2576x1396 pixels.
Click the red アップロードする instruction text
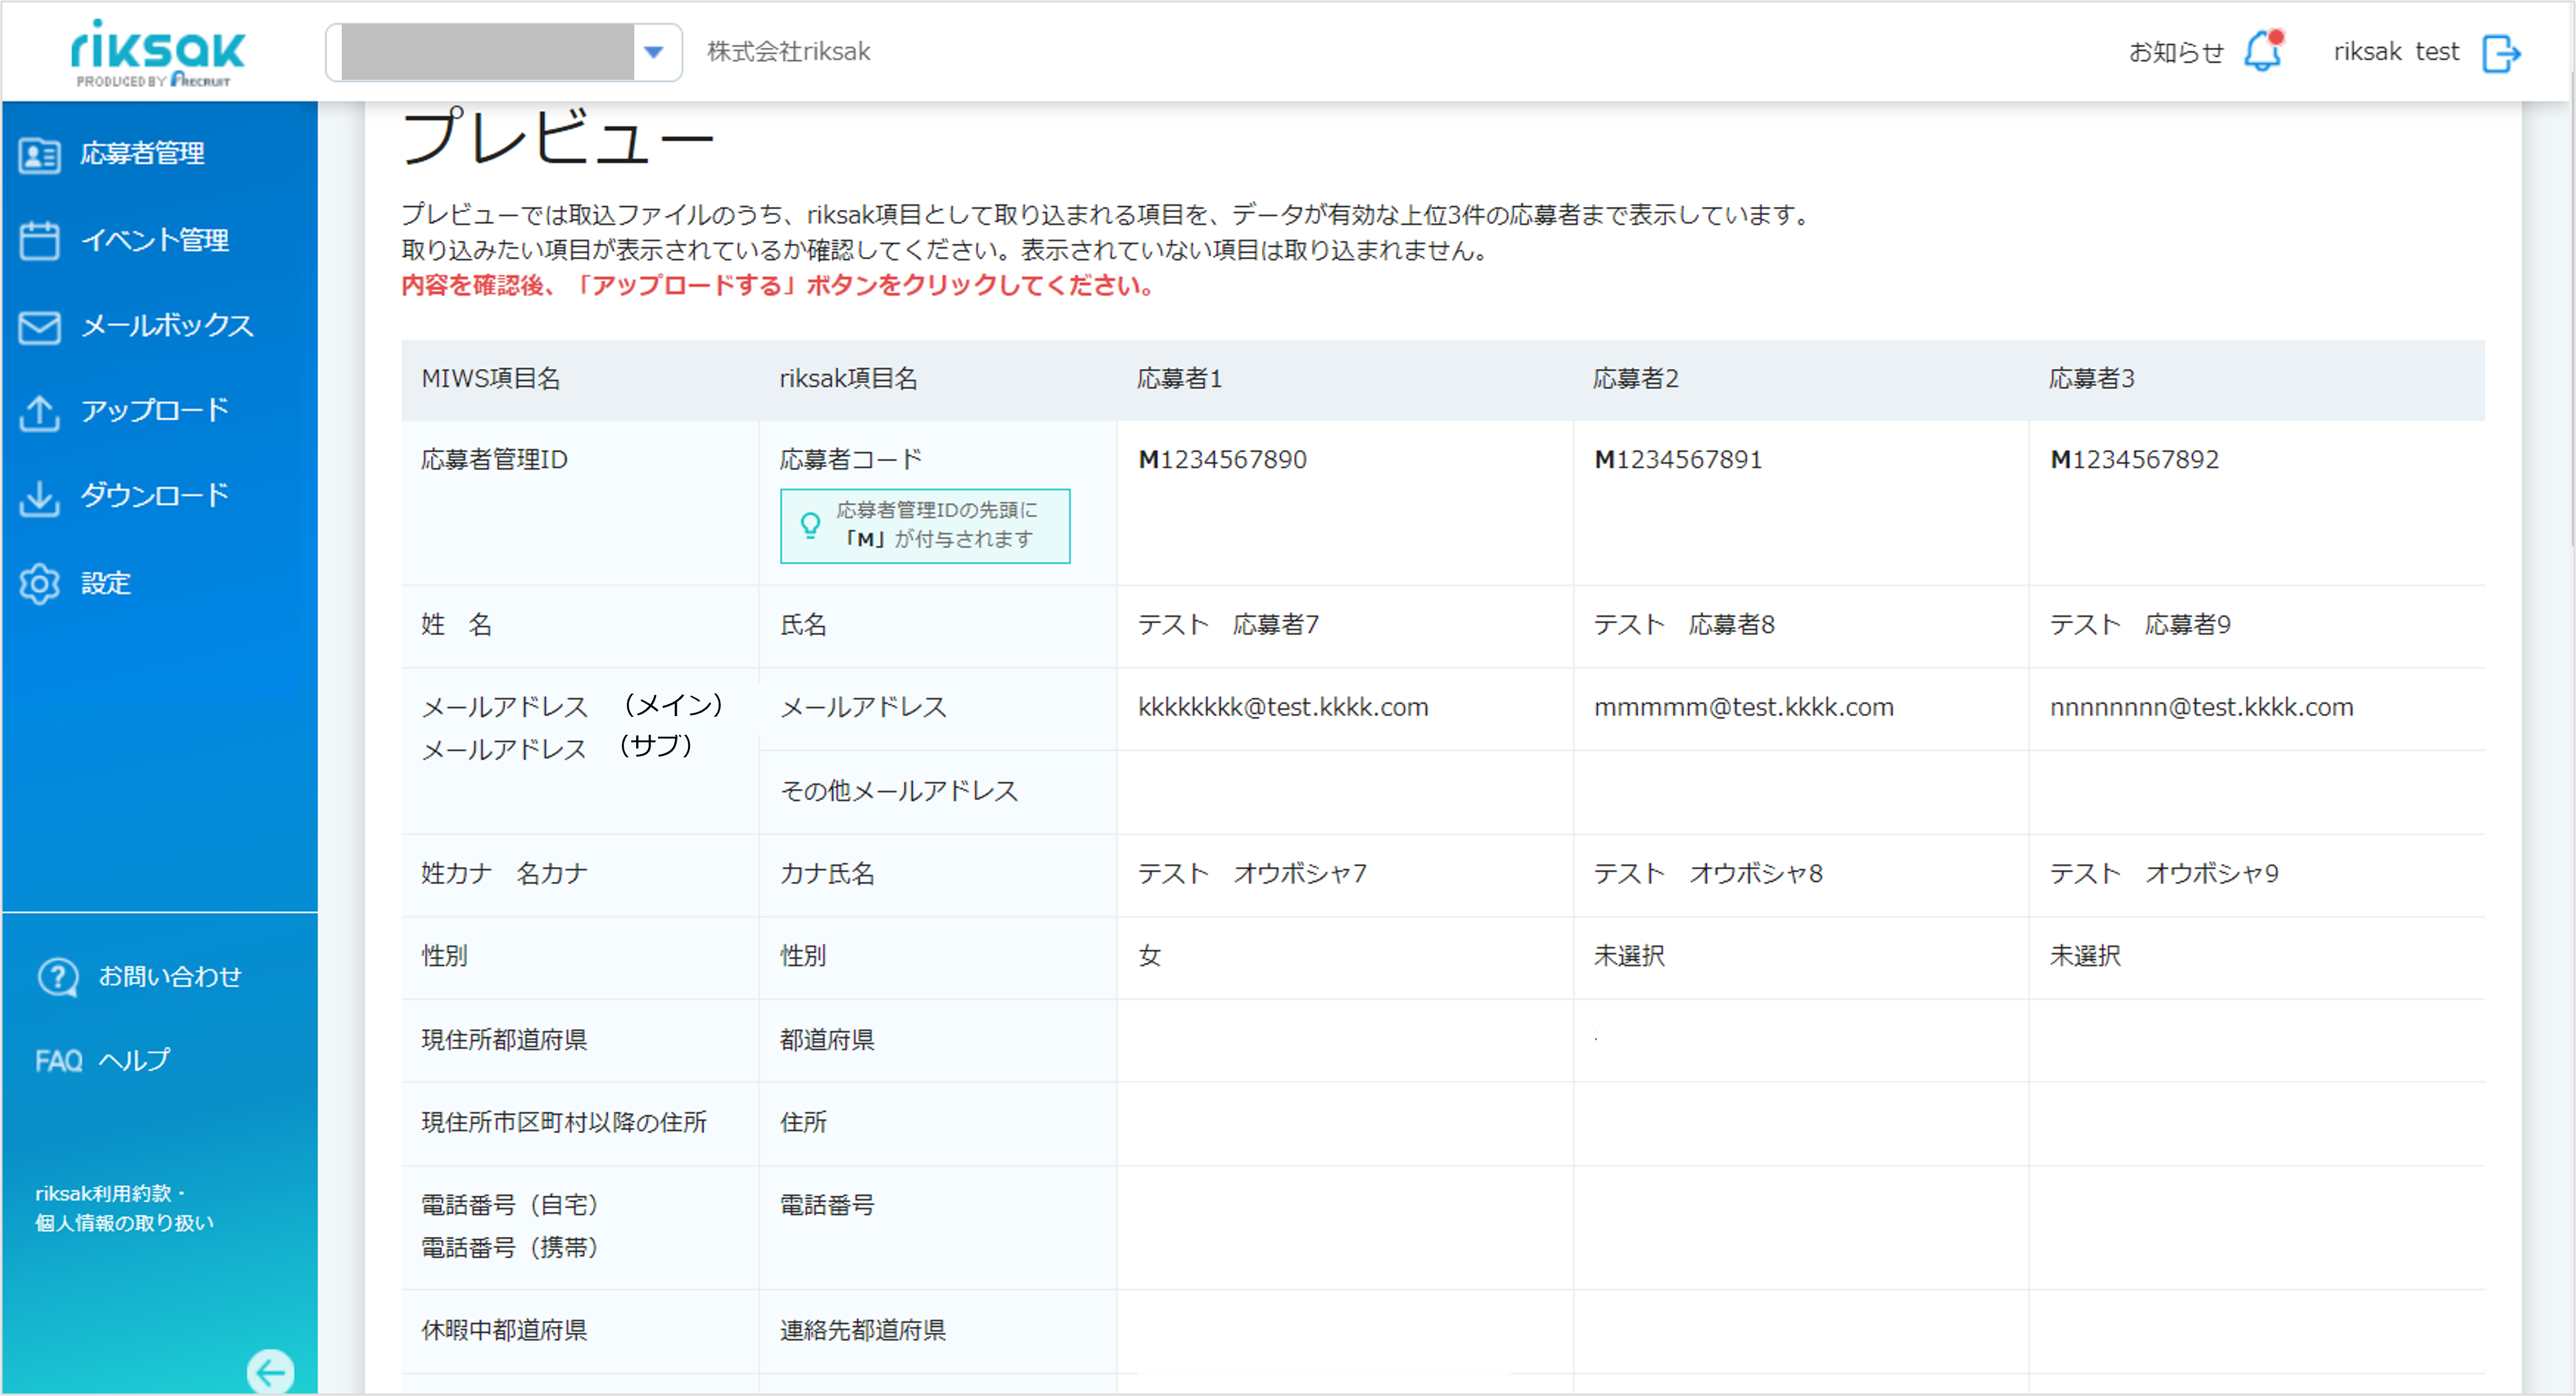coord(778,286)
